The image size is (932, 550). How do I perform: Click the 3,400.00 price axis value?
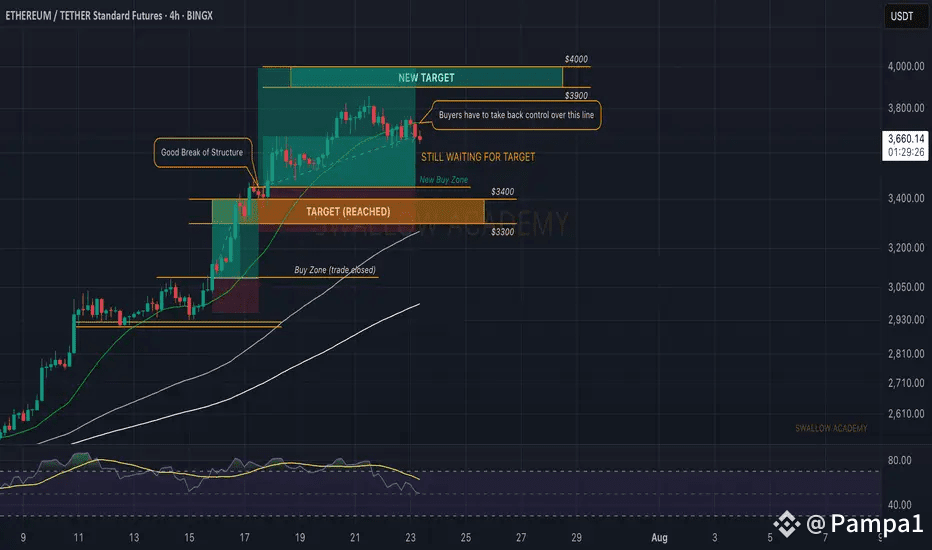point(906,198)
